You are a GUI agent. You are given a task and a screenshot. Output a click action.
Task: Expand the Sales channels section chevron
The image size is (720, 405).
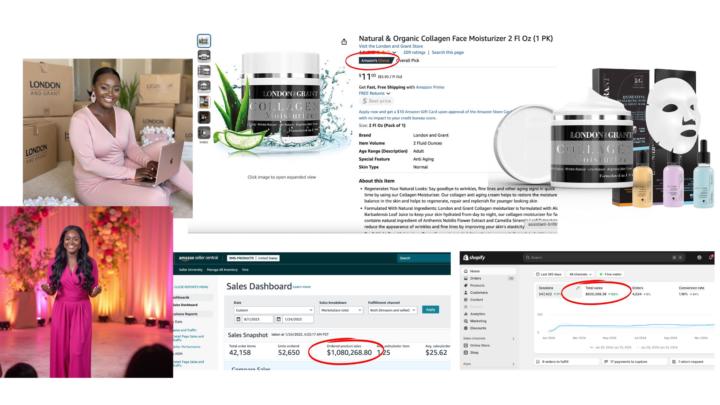(513, 338)
